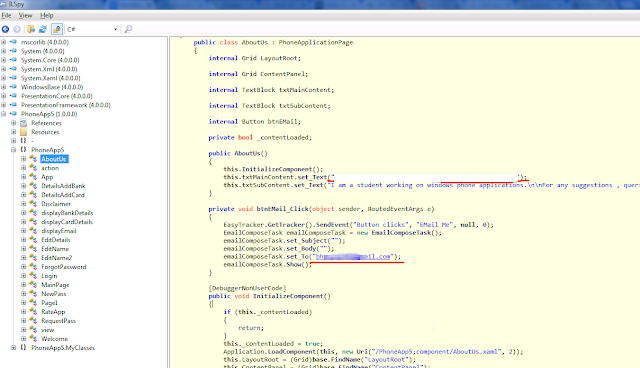
Task: Click the Login class icon
Action: click(33, 275)
